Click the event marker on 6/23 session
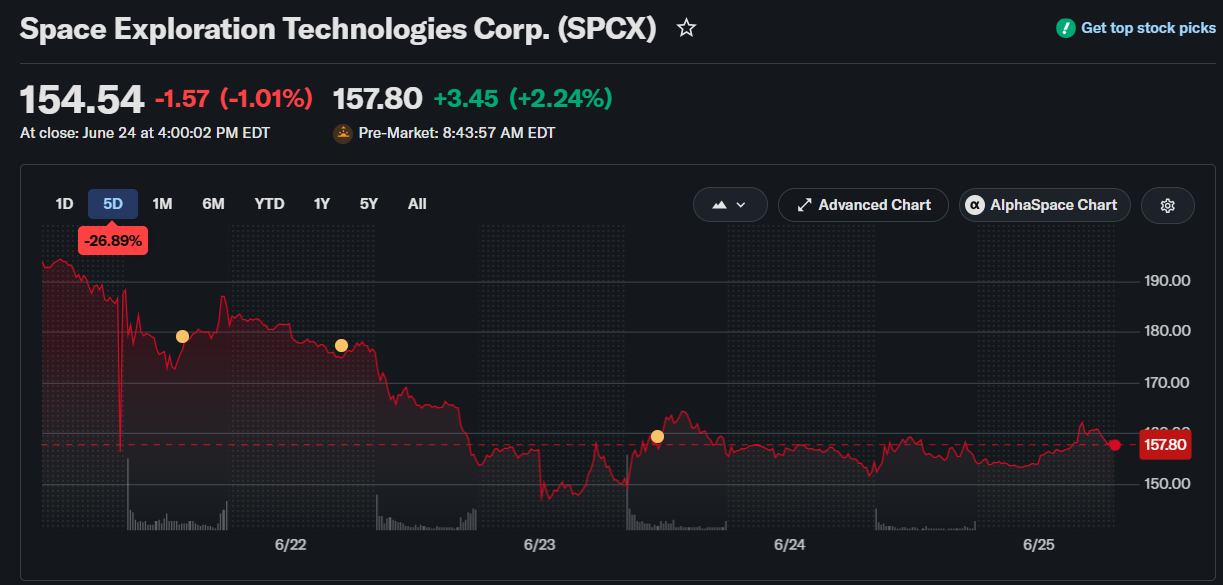 point(657,437)
